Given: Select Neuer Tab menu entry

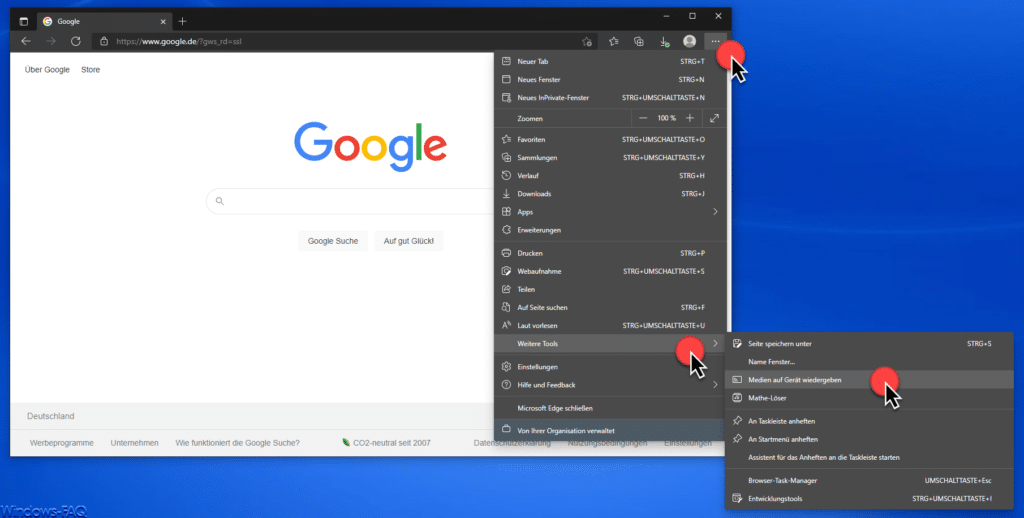Looking at the screenshot, I should click(610, 61).
